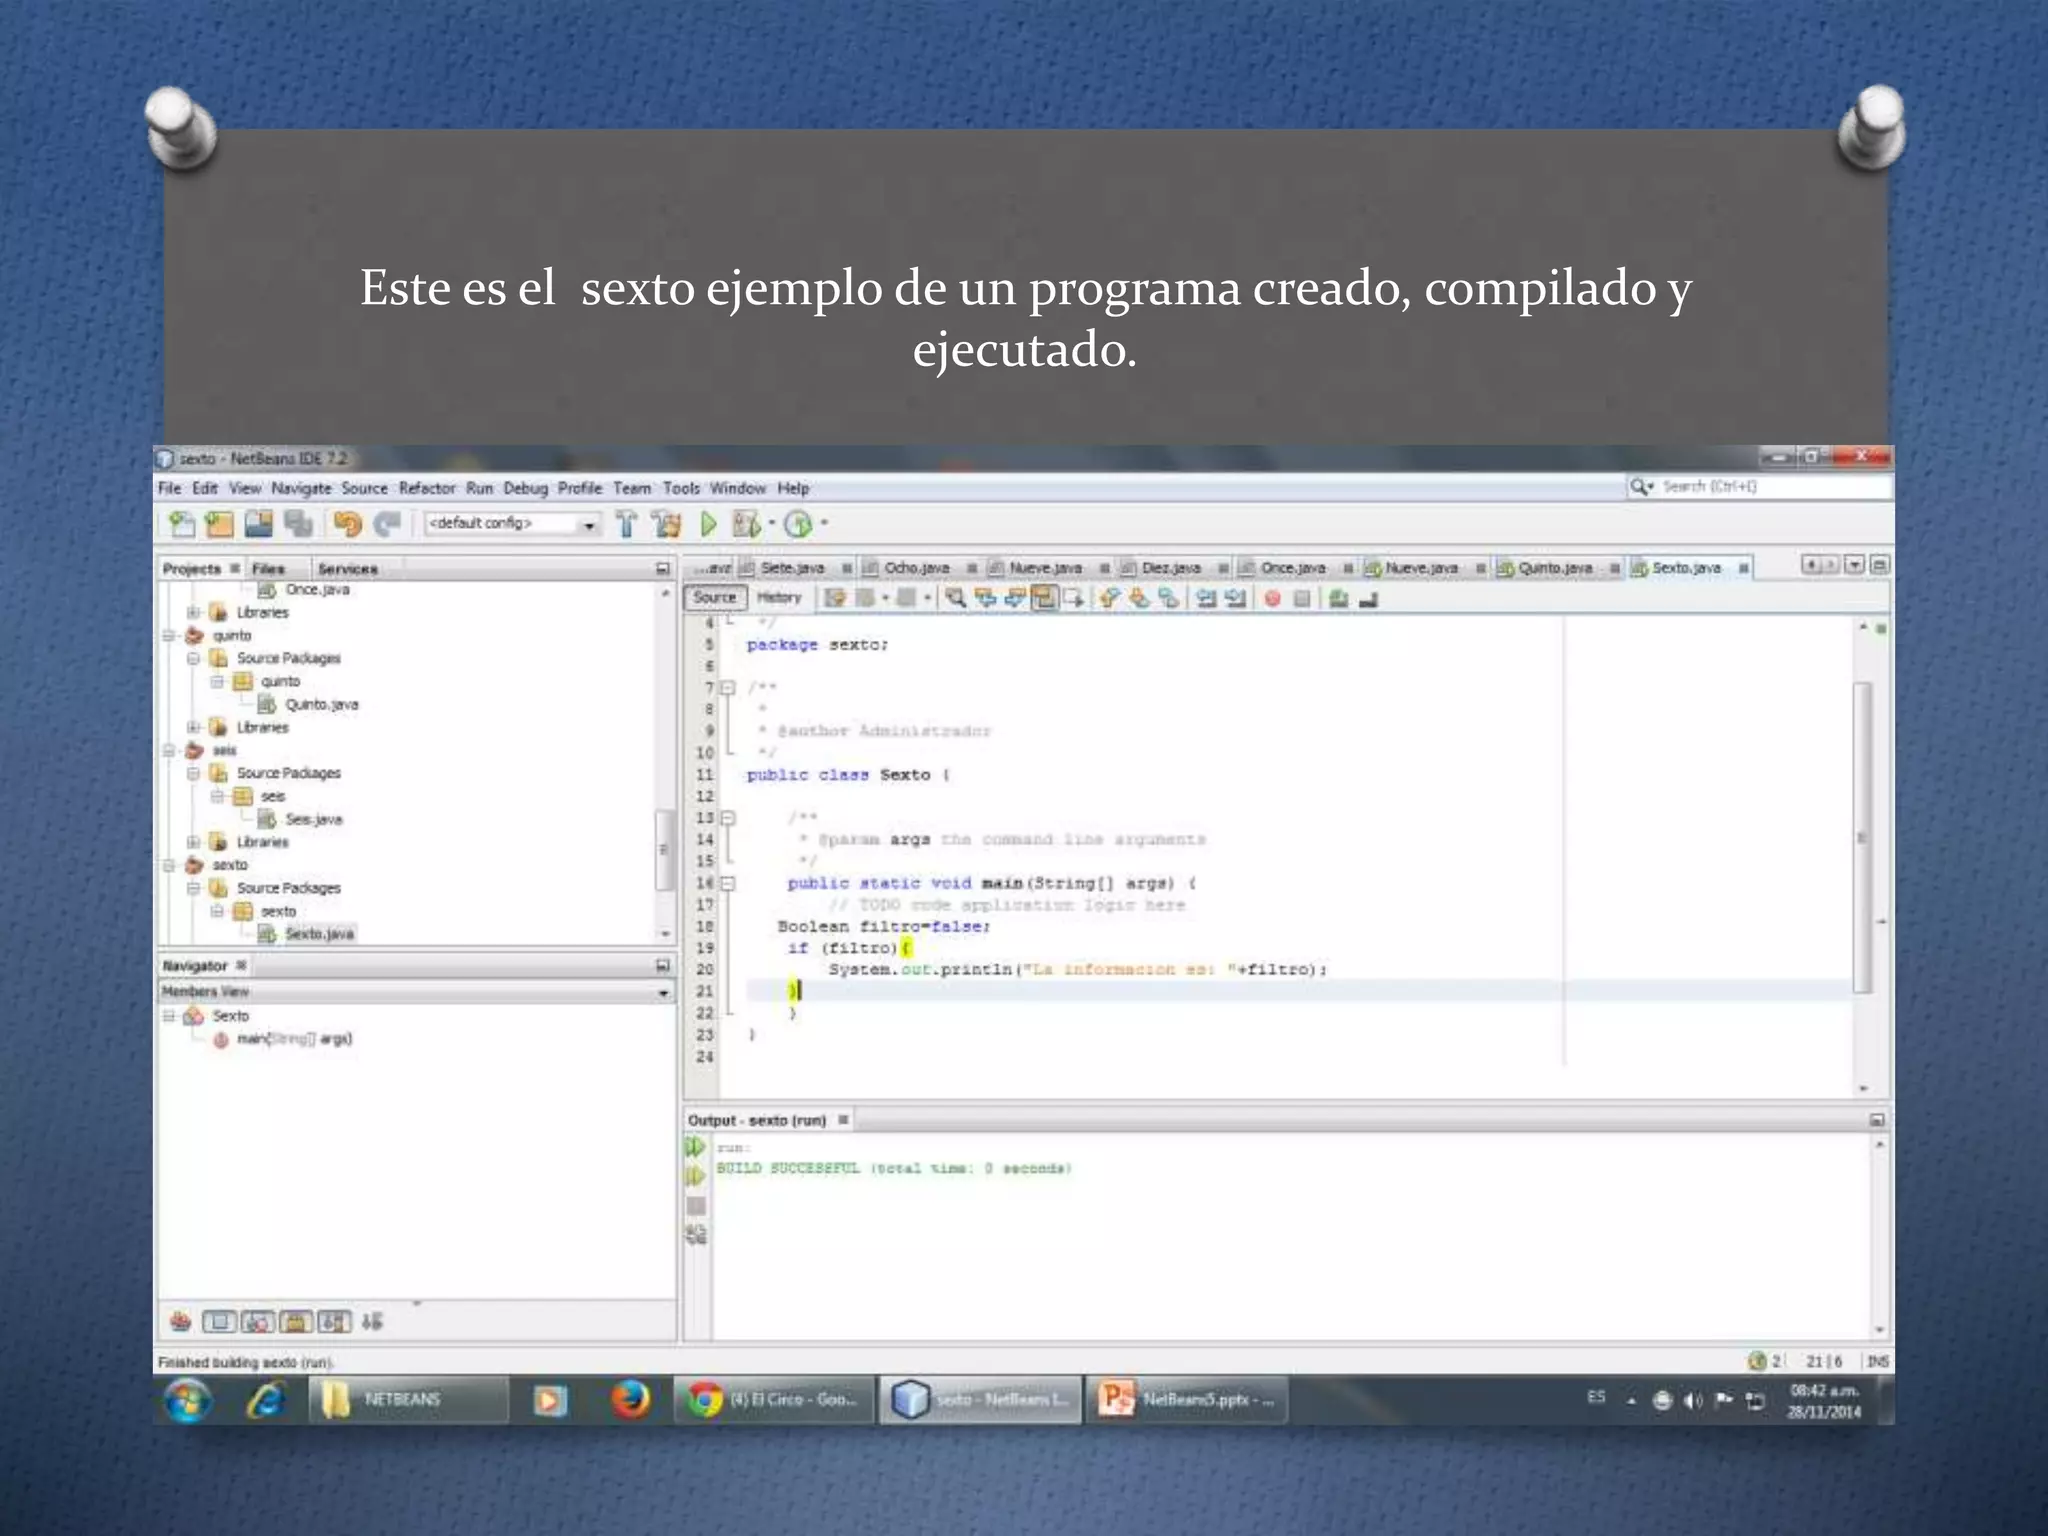Switch to the Diez.java editor tab

(x=1169, y=567)
